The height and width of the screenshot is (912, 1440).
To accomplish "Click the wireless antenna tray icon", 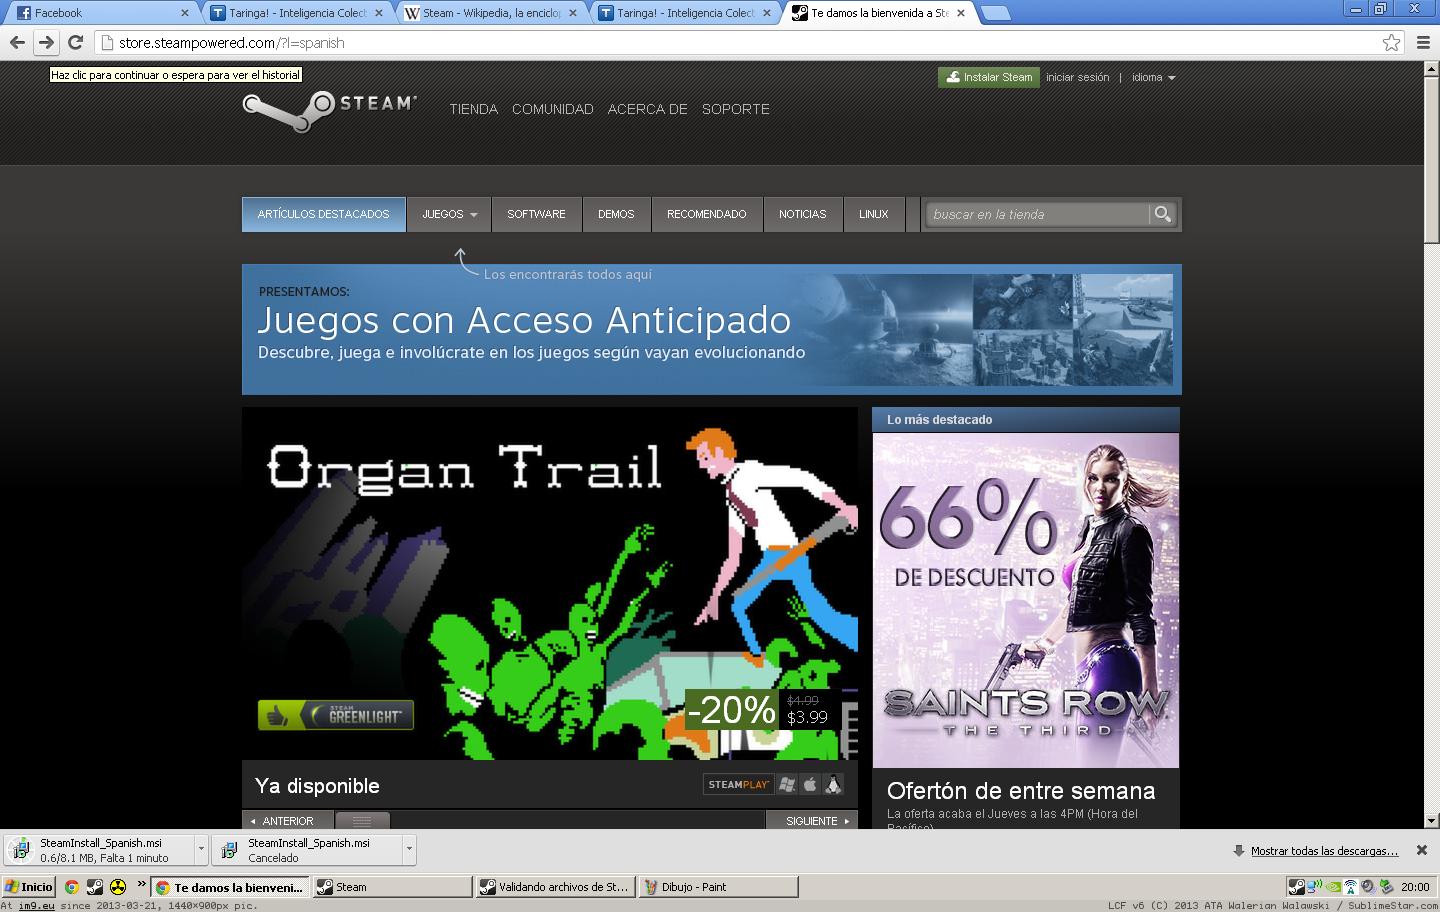I will 1350,887.
